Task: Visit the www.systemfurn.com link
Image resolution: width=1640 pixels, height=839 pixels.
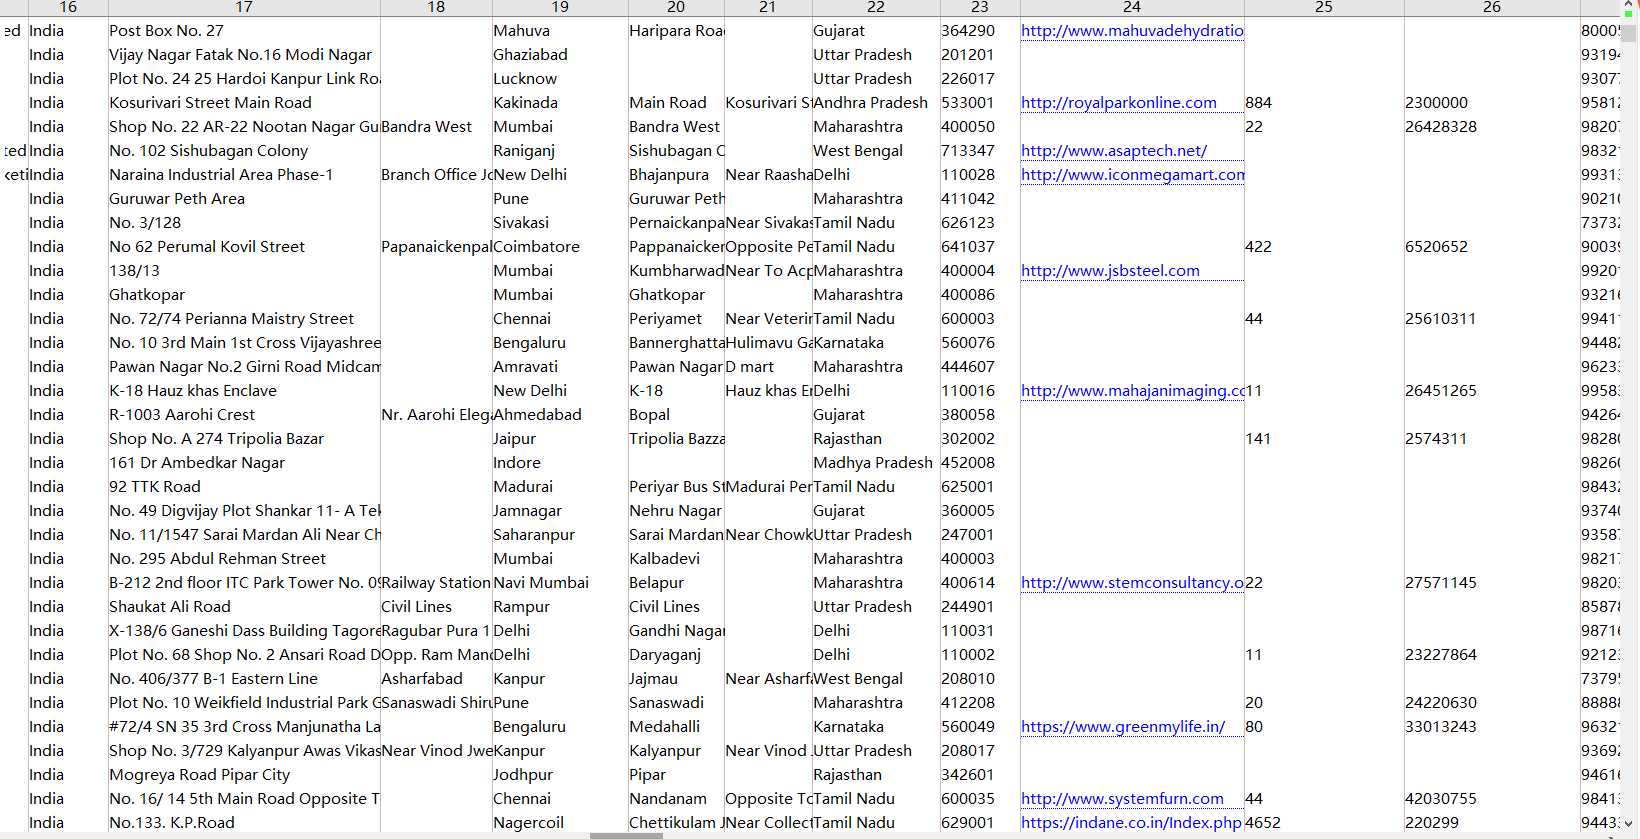Action: pyautogui.click(x=1122, y=799)
